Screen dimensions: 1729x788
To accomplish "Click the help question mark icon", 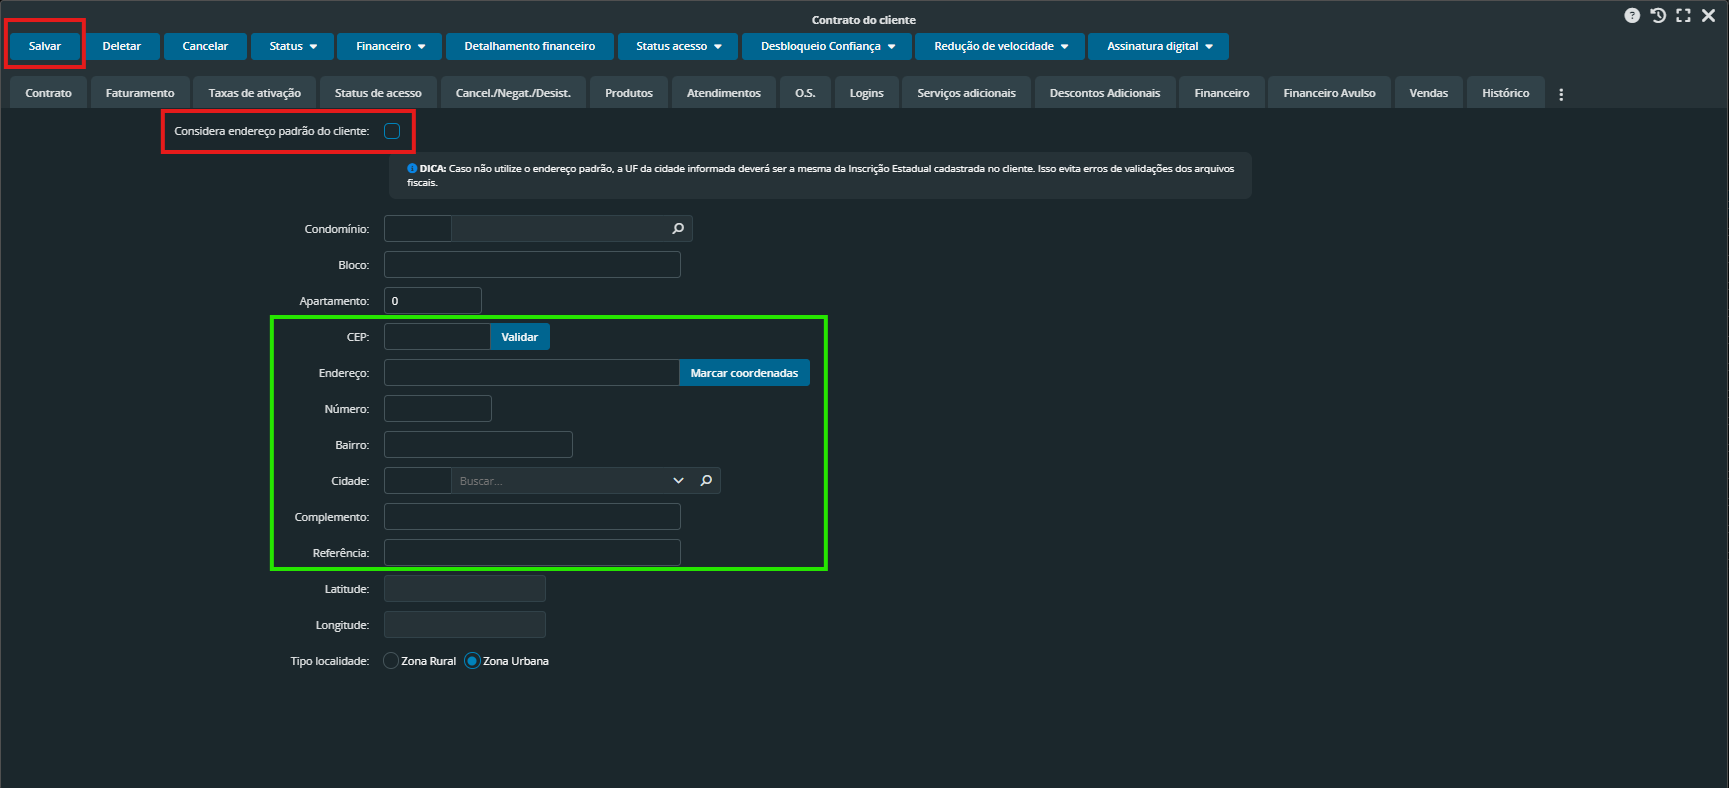I will (x=1632, y=16).
